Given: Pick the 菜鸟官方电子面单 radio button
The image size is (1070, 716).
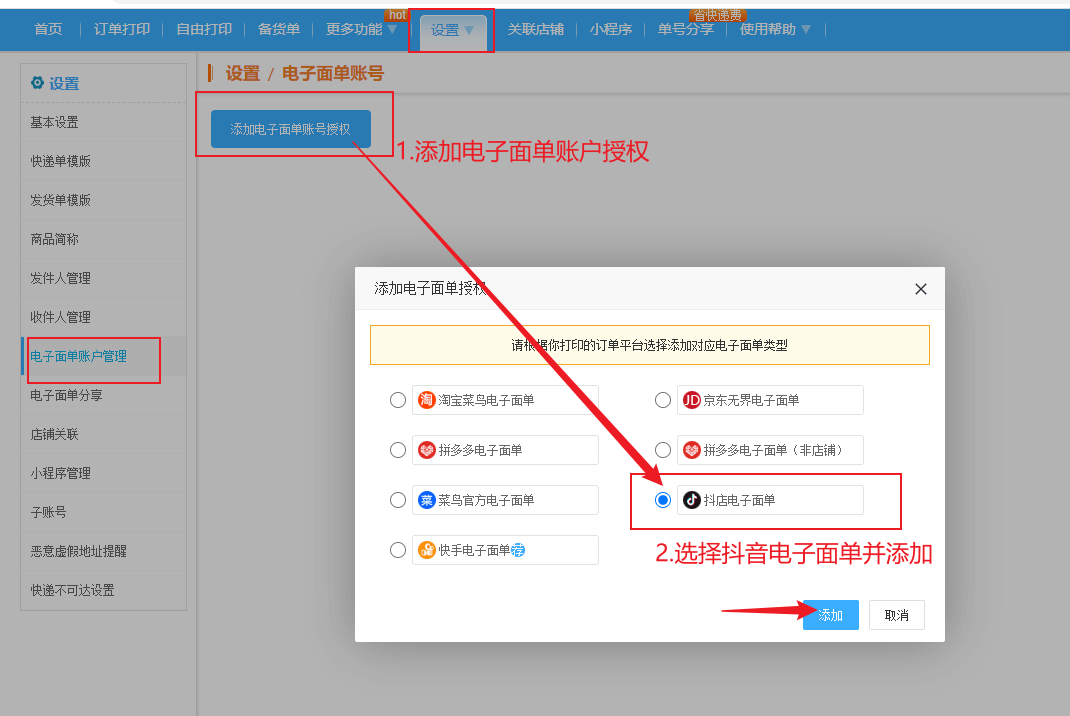Looking at the screenshot, I should pyautogui.click(x=398, y=500).
